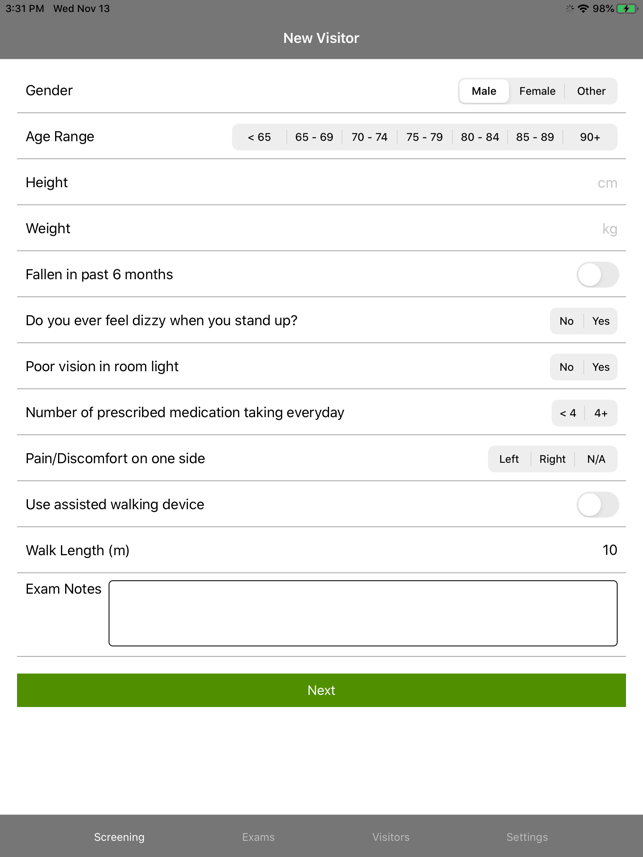Answer Yes to feeling dizzy when standing
Viewport: 643px width, 857px height.
click(x=601, y=321)
